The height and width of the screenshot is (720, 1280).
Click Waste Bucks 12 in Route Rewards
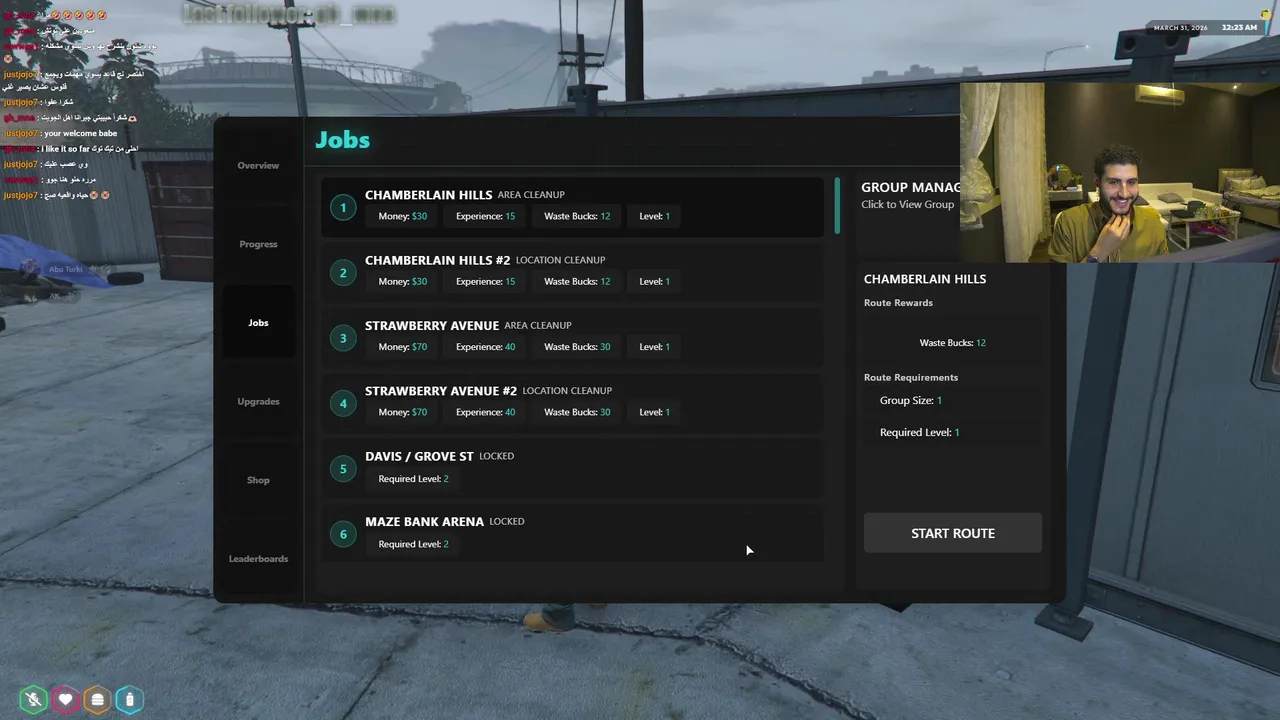[953, 343]
